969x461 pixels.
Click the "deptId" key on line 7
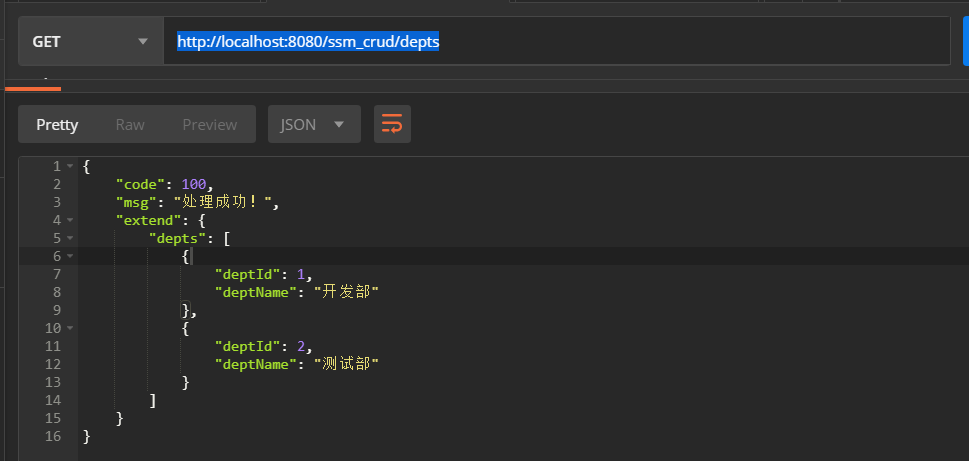pyautogui.click(x=248, y=274)
